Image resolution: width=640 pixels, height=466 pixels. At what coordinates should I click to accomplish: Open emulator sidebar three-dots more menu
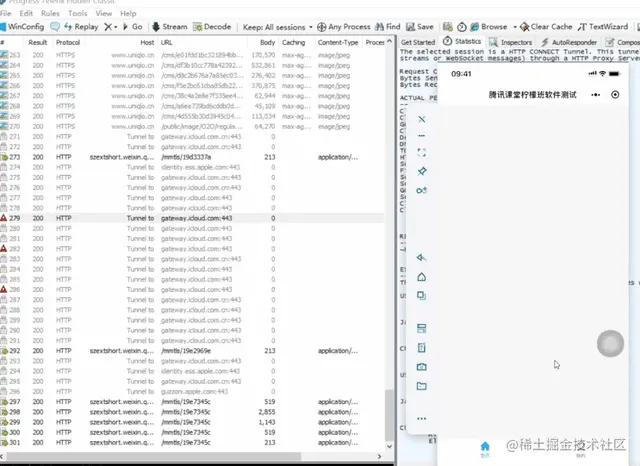coord(422,419)
